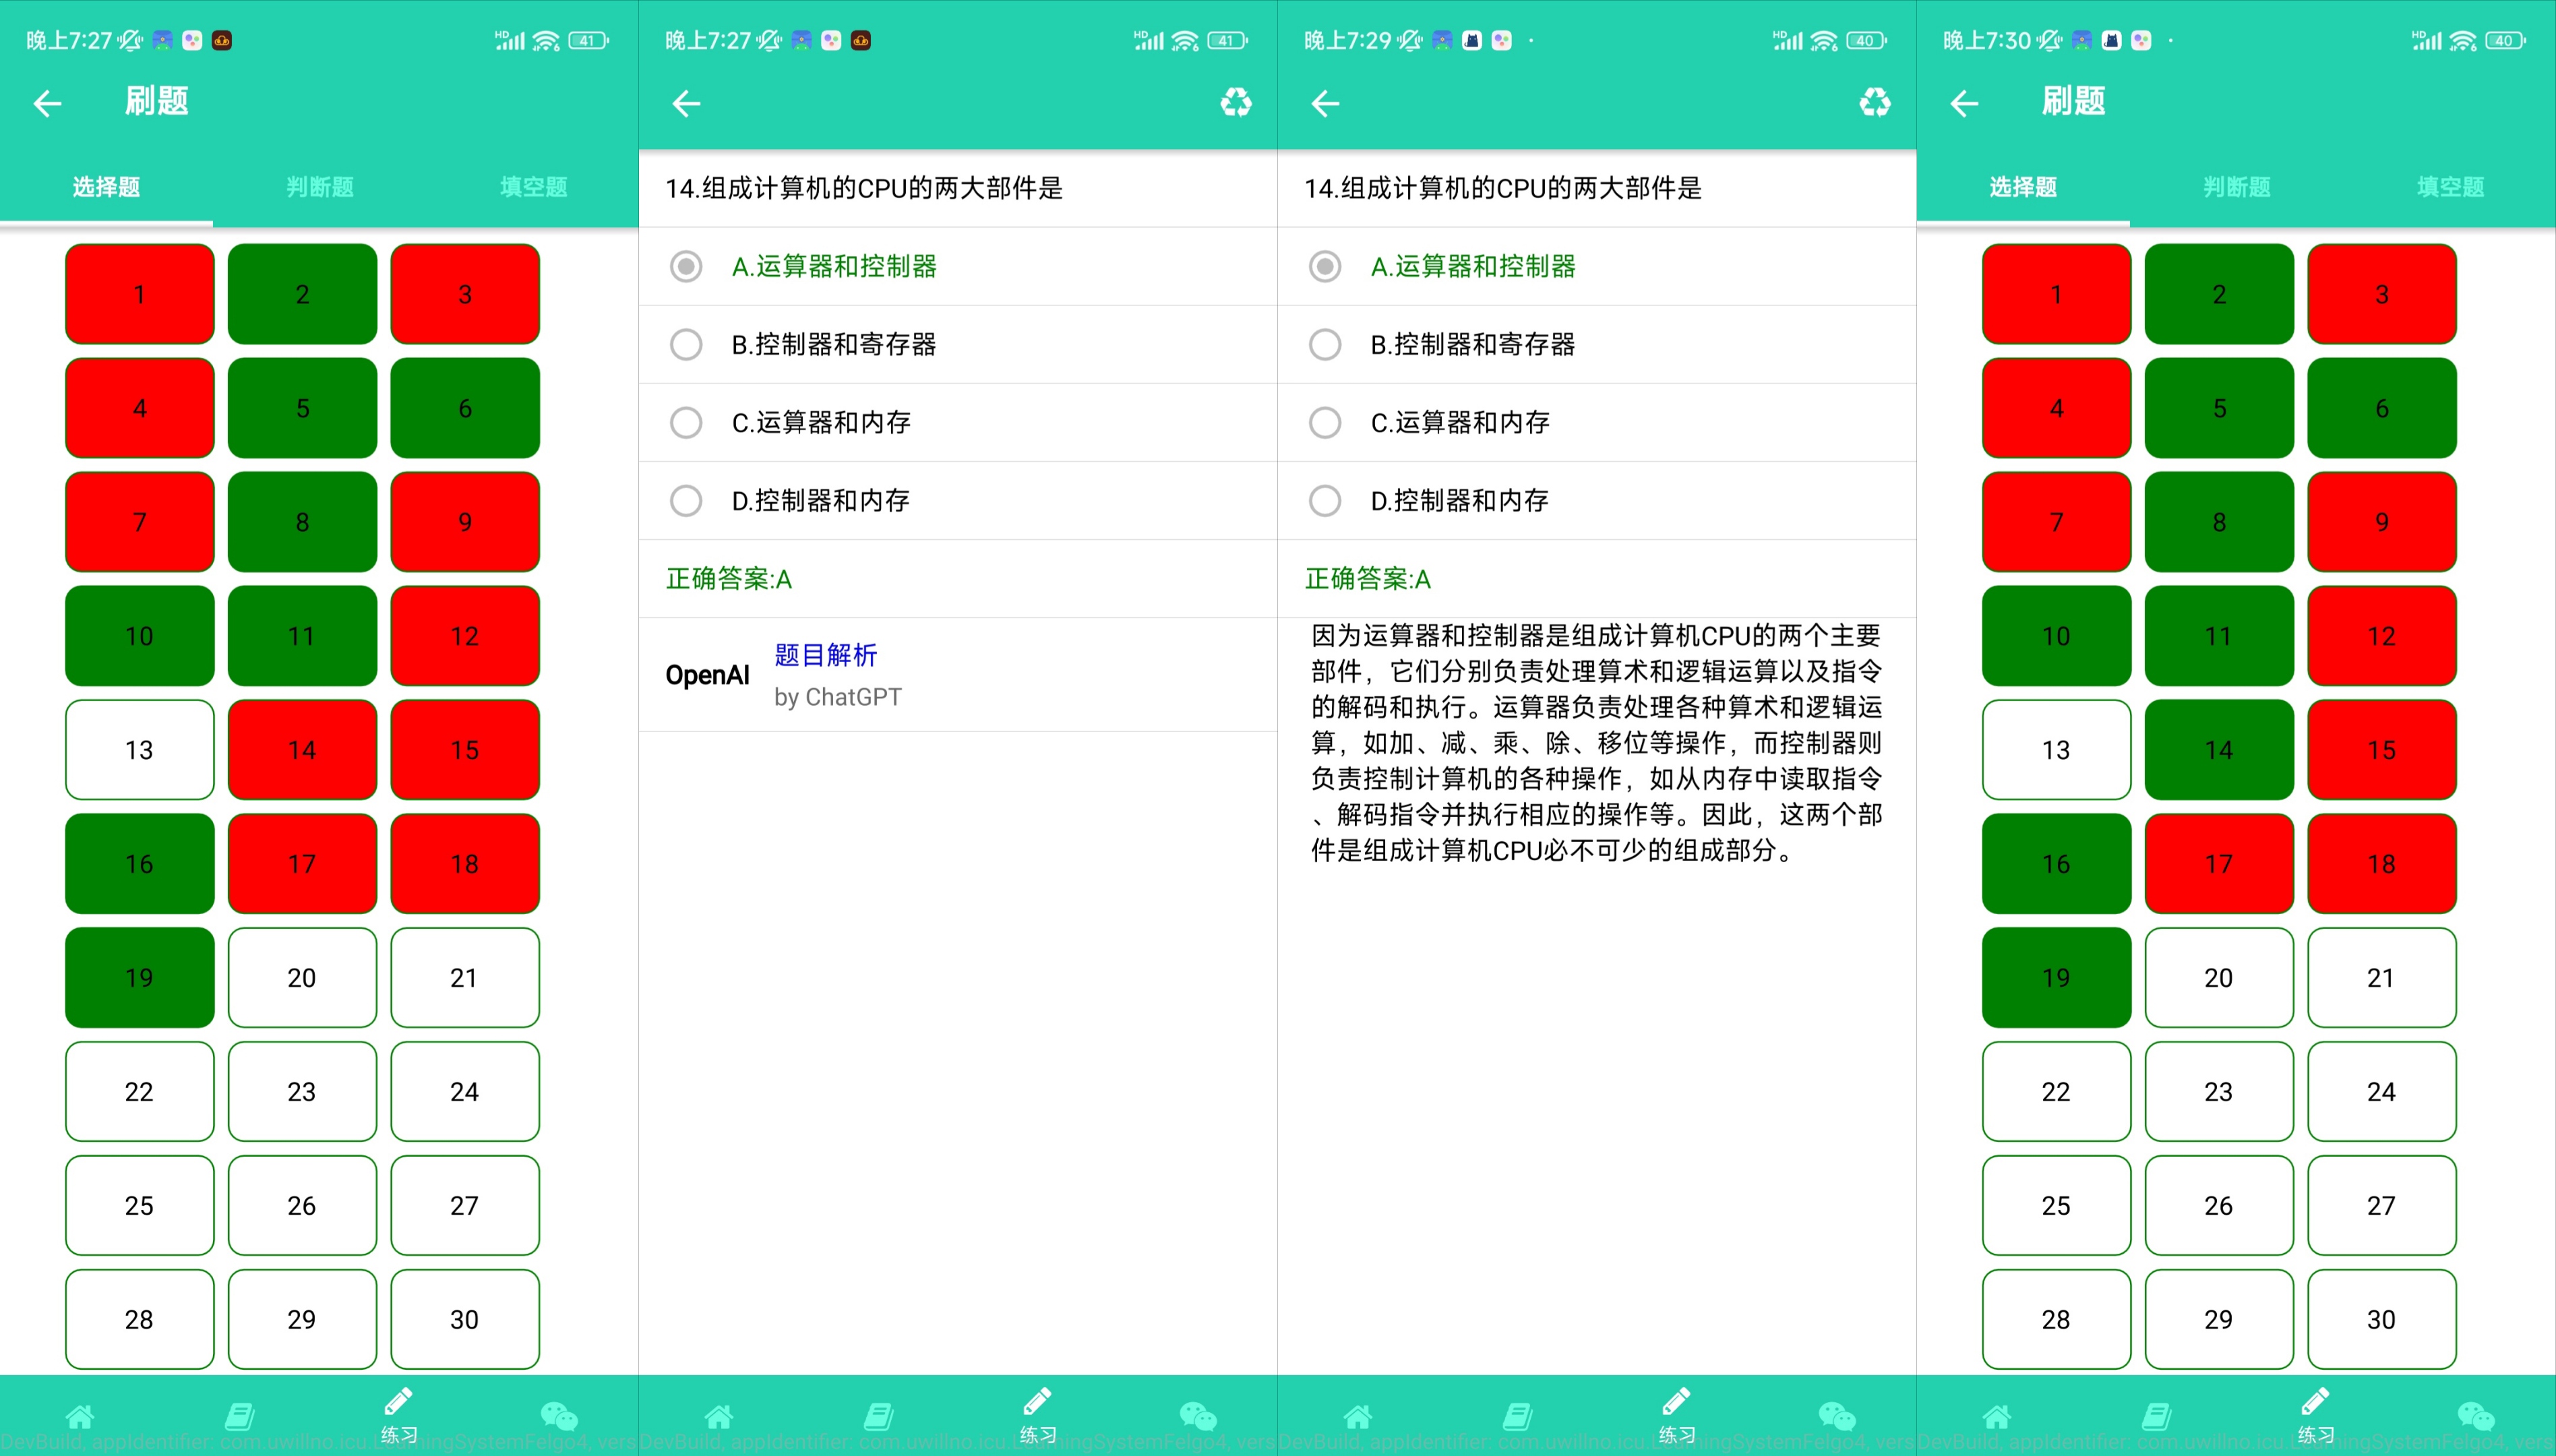Tap the green question 19 tile on the leftmost screen

click(x=139, y=978)
